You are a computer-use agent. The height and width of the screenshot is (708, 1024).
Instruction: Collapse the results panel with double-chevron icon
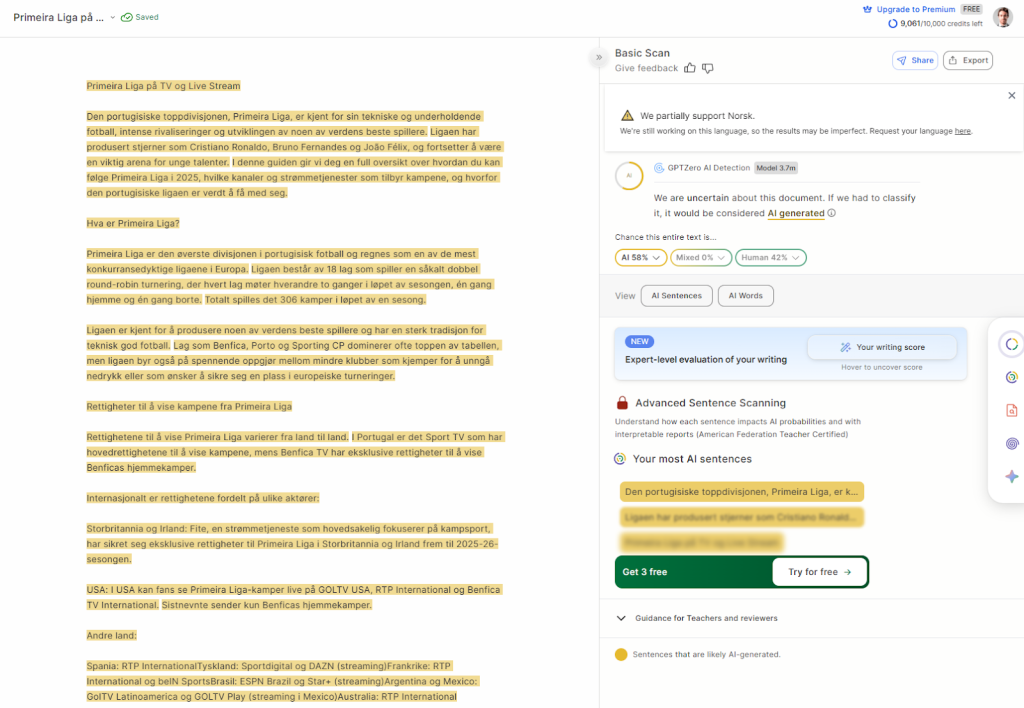(x=599, y=58)
